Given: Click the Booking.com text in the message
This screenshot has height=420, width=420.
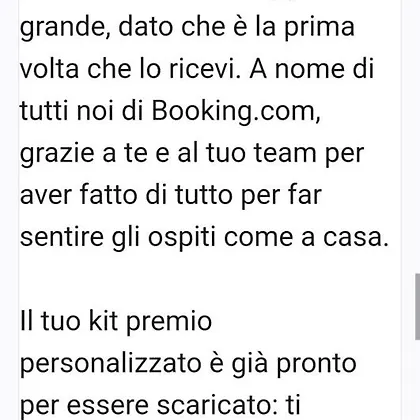Looking at the screenshot, I should [x=236, y=112].
